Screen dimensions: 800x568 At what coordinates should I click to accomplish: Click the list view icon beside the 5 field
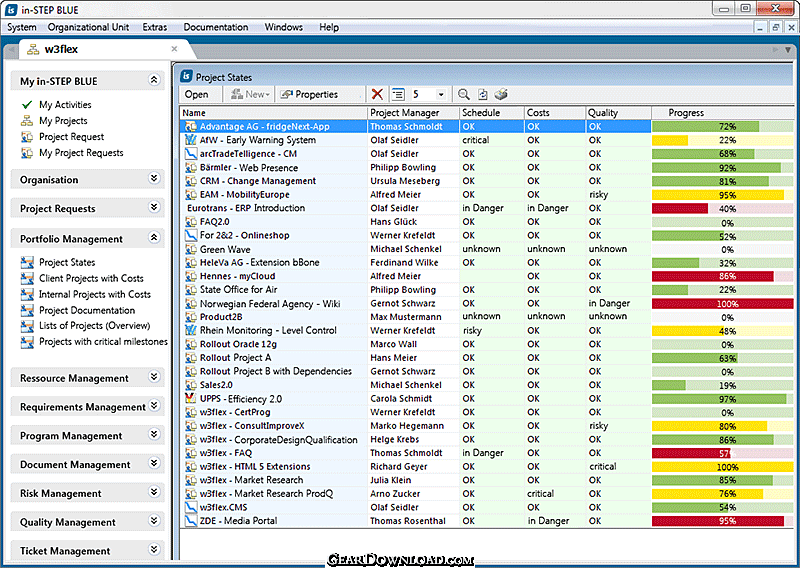coord(398,94)
